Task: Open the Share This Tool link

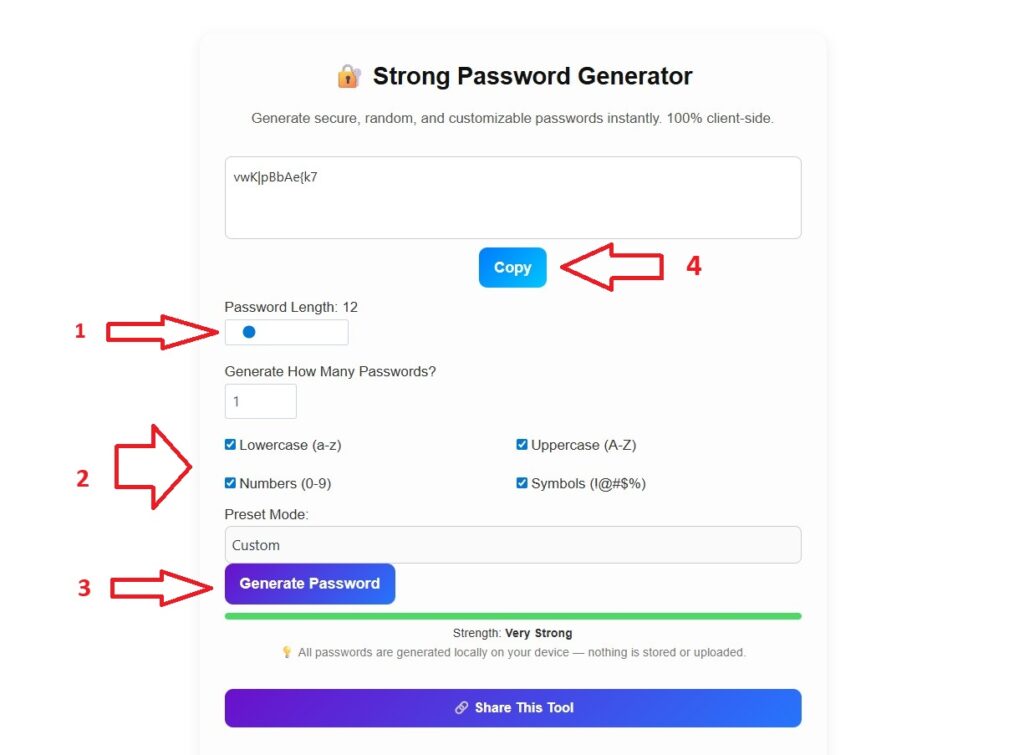Action: [512, 707]
